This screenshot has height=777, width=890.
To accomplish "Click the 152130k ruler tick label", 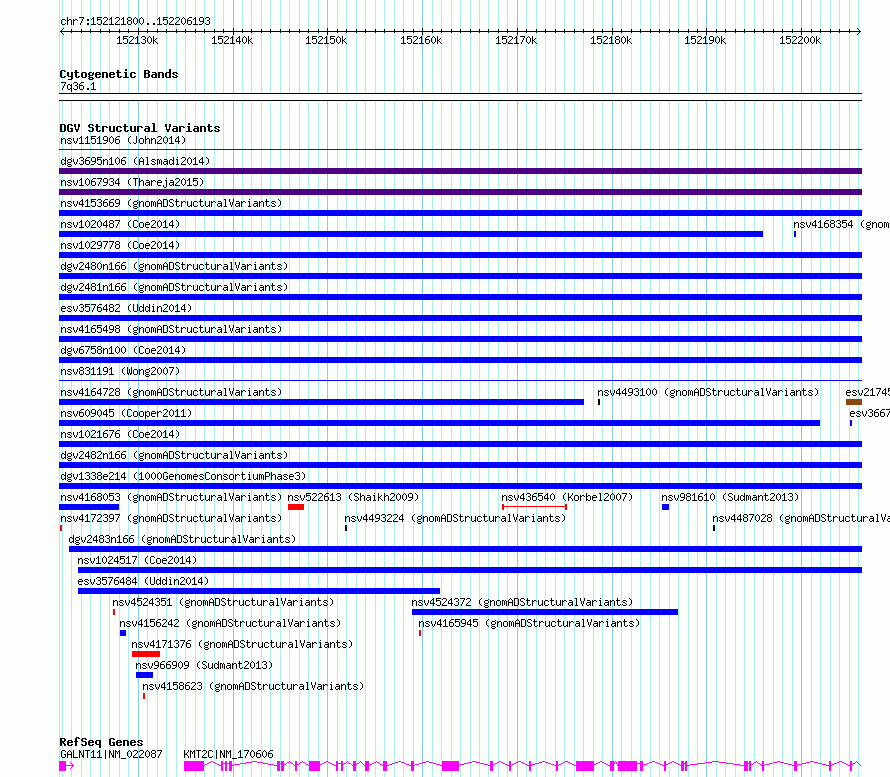I will 137,40.
